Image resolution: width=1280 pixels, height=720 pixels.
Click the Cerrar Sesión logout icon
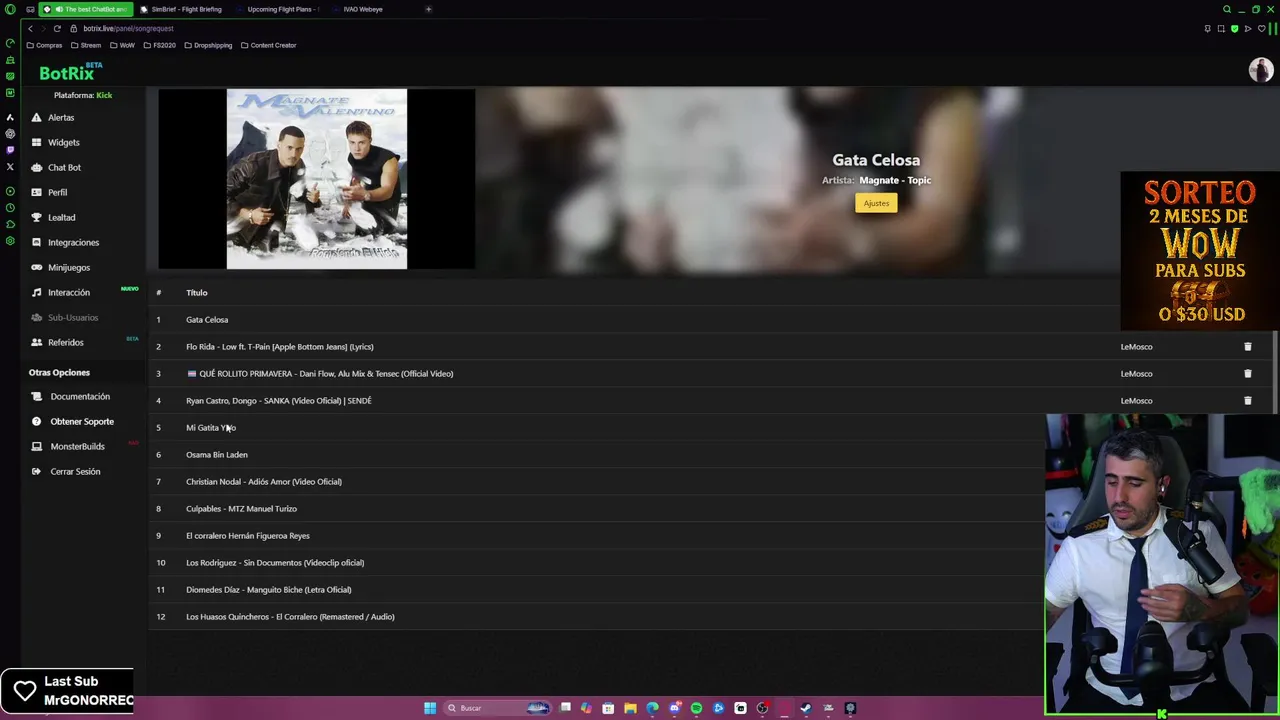point(37,471)
